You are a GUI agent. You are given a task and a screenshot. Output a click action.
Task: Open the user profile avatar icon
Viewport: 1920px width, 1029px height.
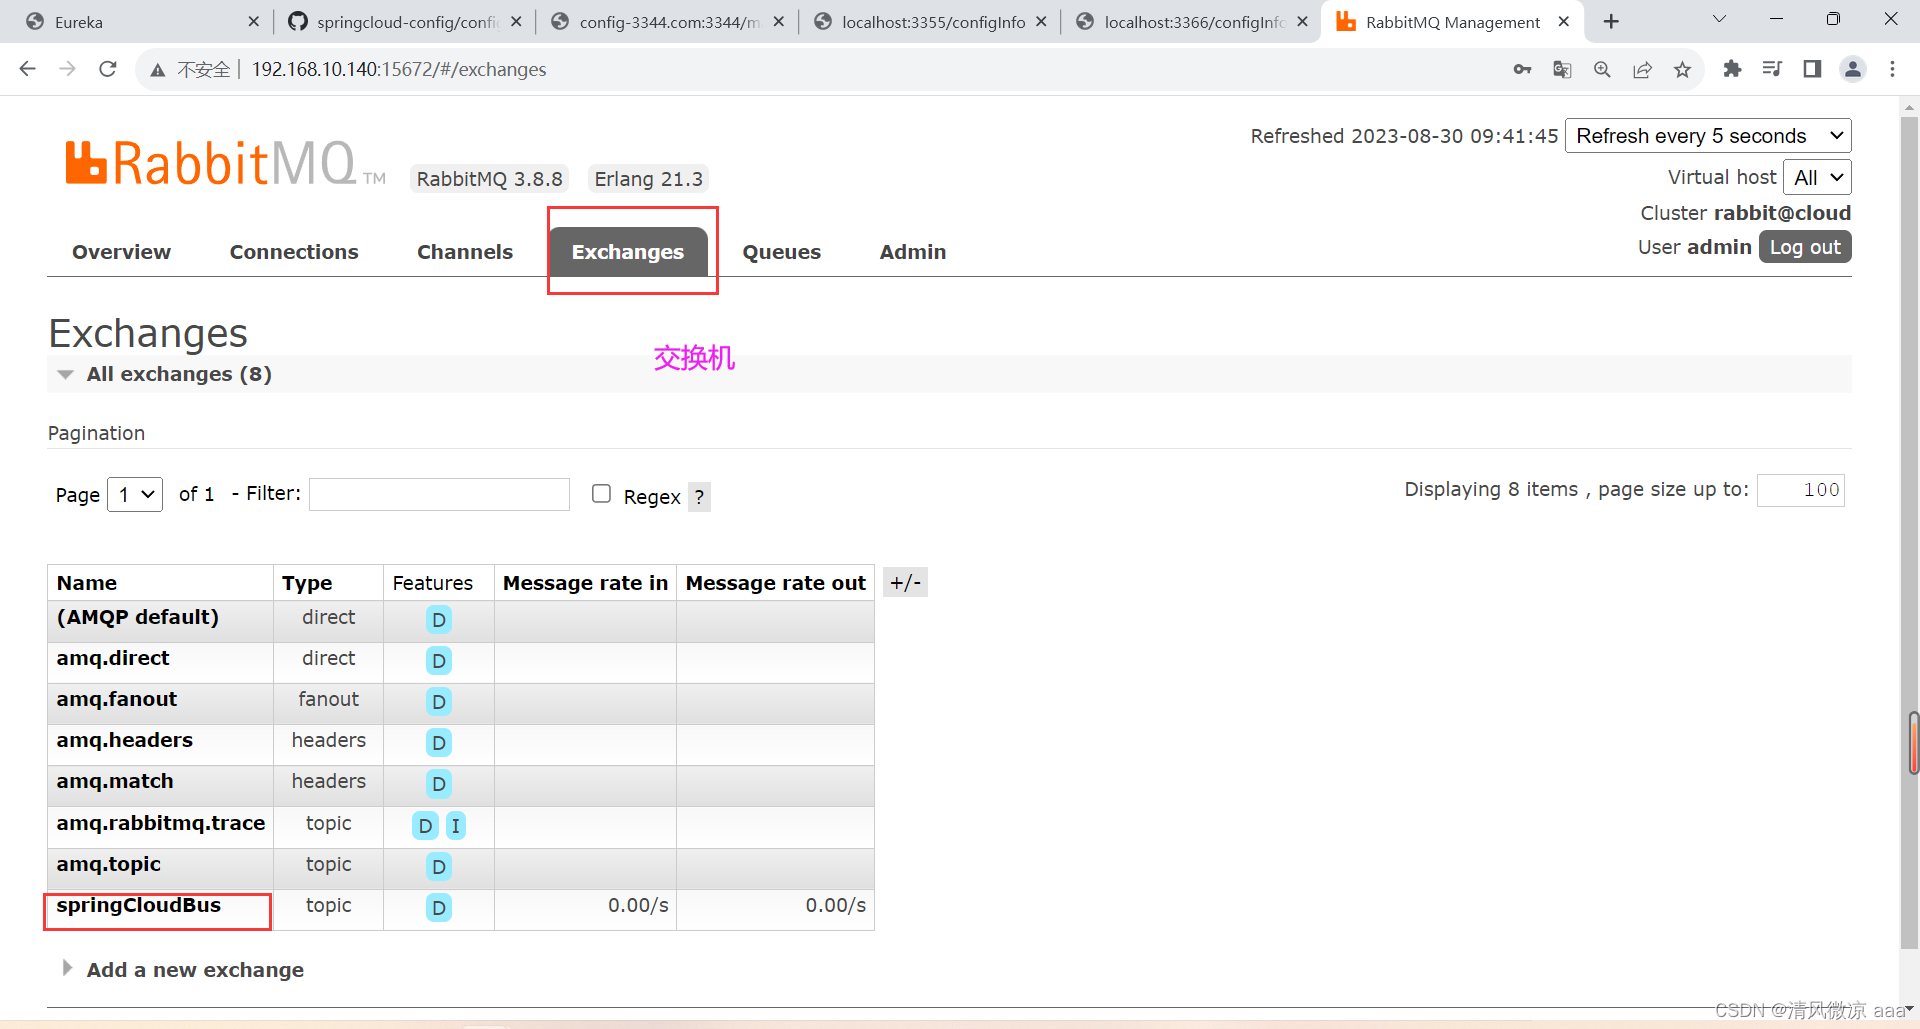(x=1853, y=69)
